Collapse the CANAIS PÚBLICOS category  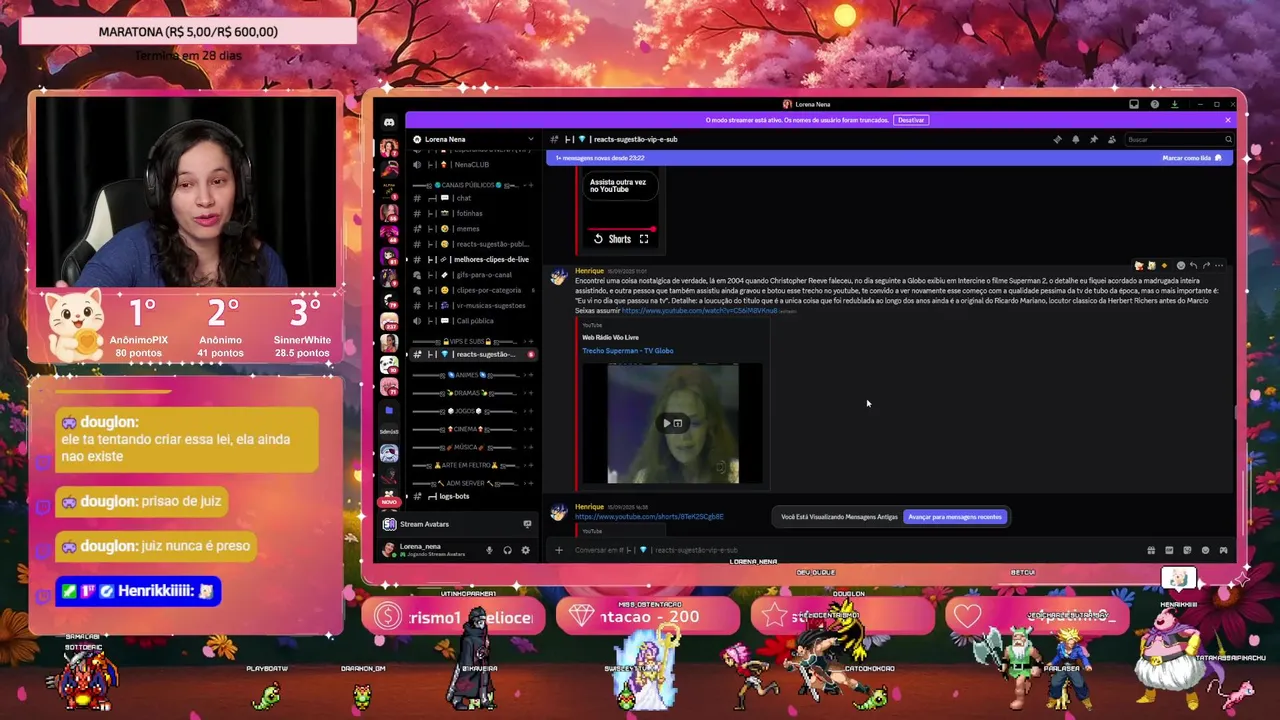[x=469, y=185]
